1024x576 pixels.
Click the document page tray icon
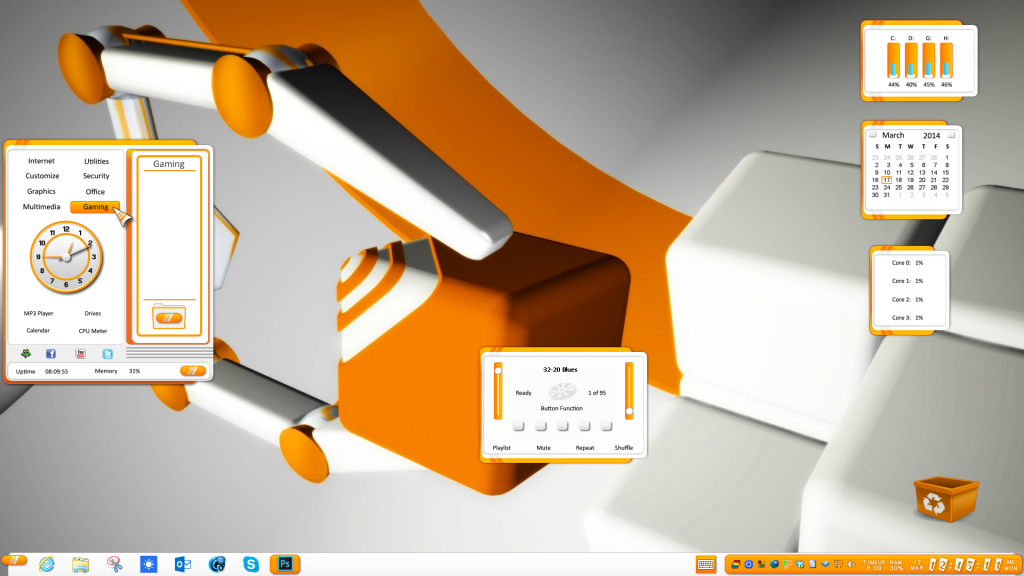[812, 564]
